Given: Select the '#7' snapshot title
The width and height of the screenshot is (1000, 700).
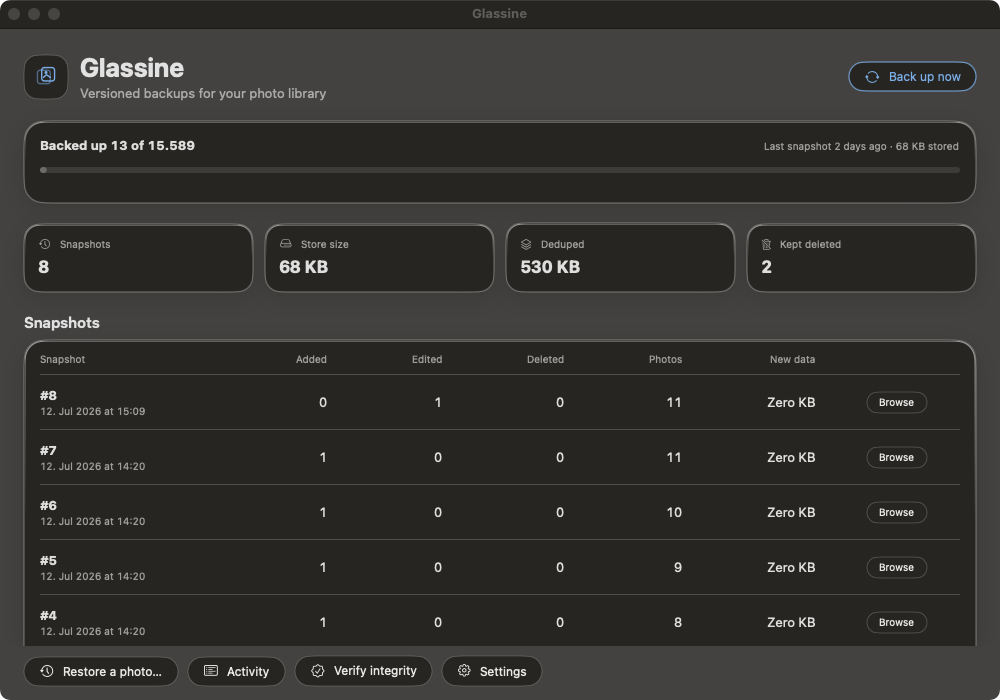Looking at the screenshot, I should point(48,450).
